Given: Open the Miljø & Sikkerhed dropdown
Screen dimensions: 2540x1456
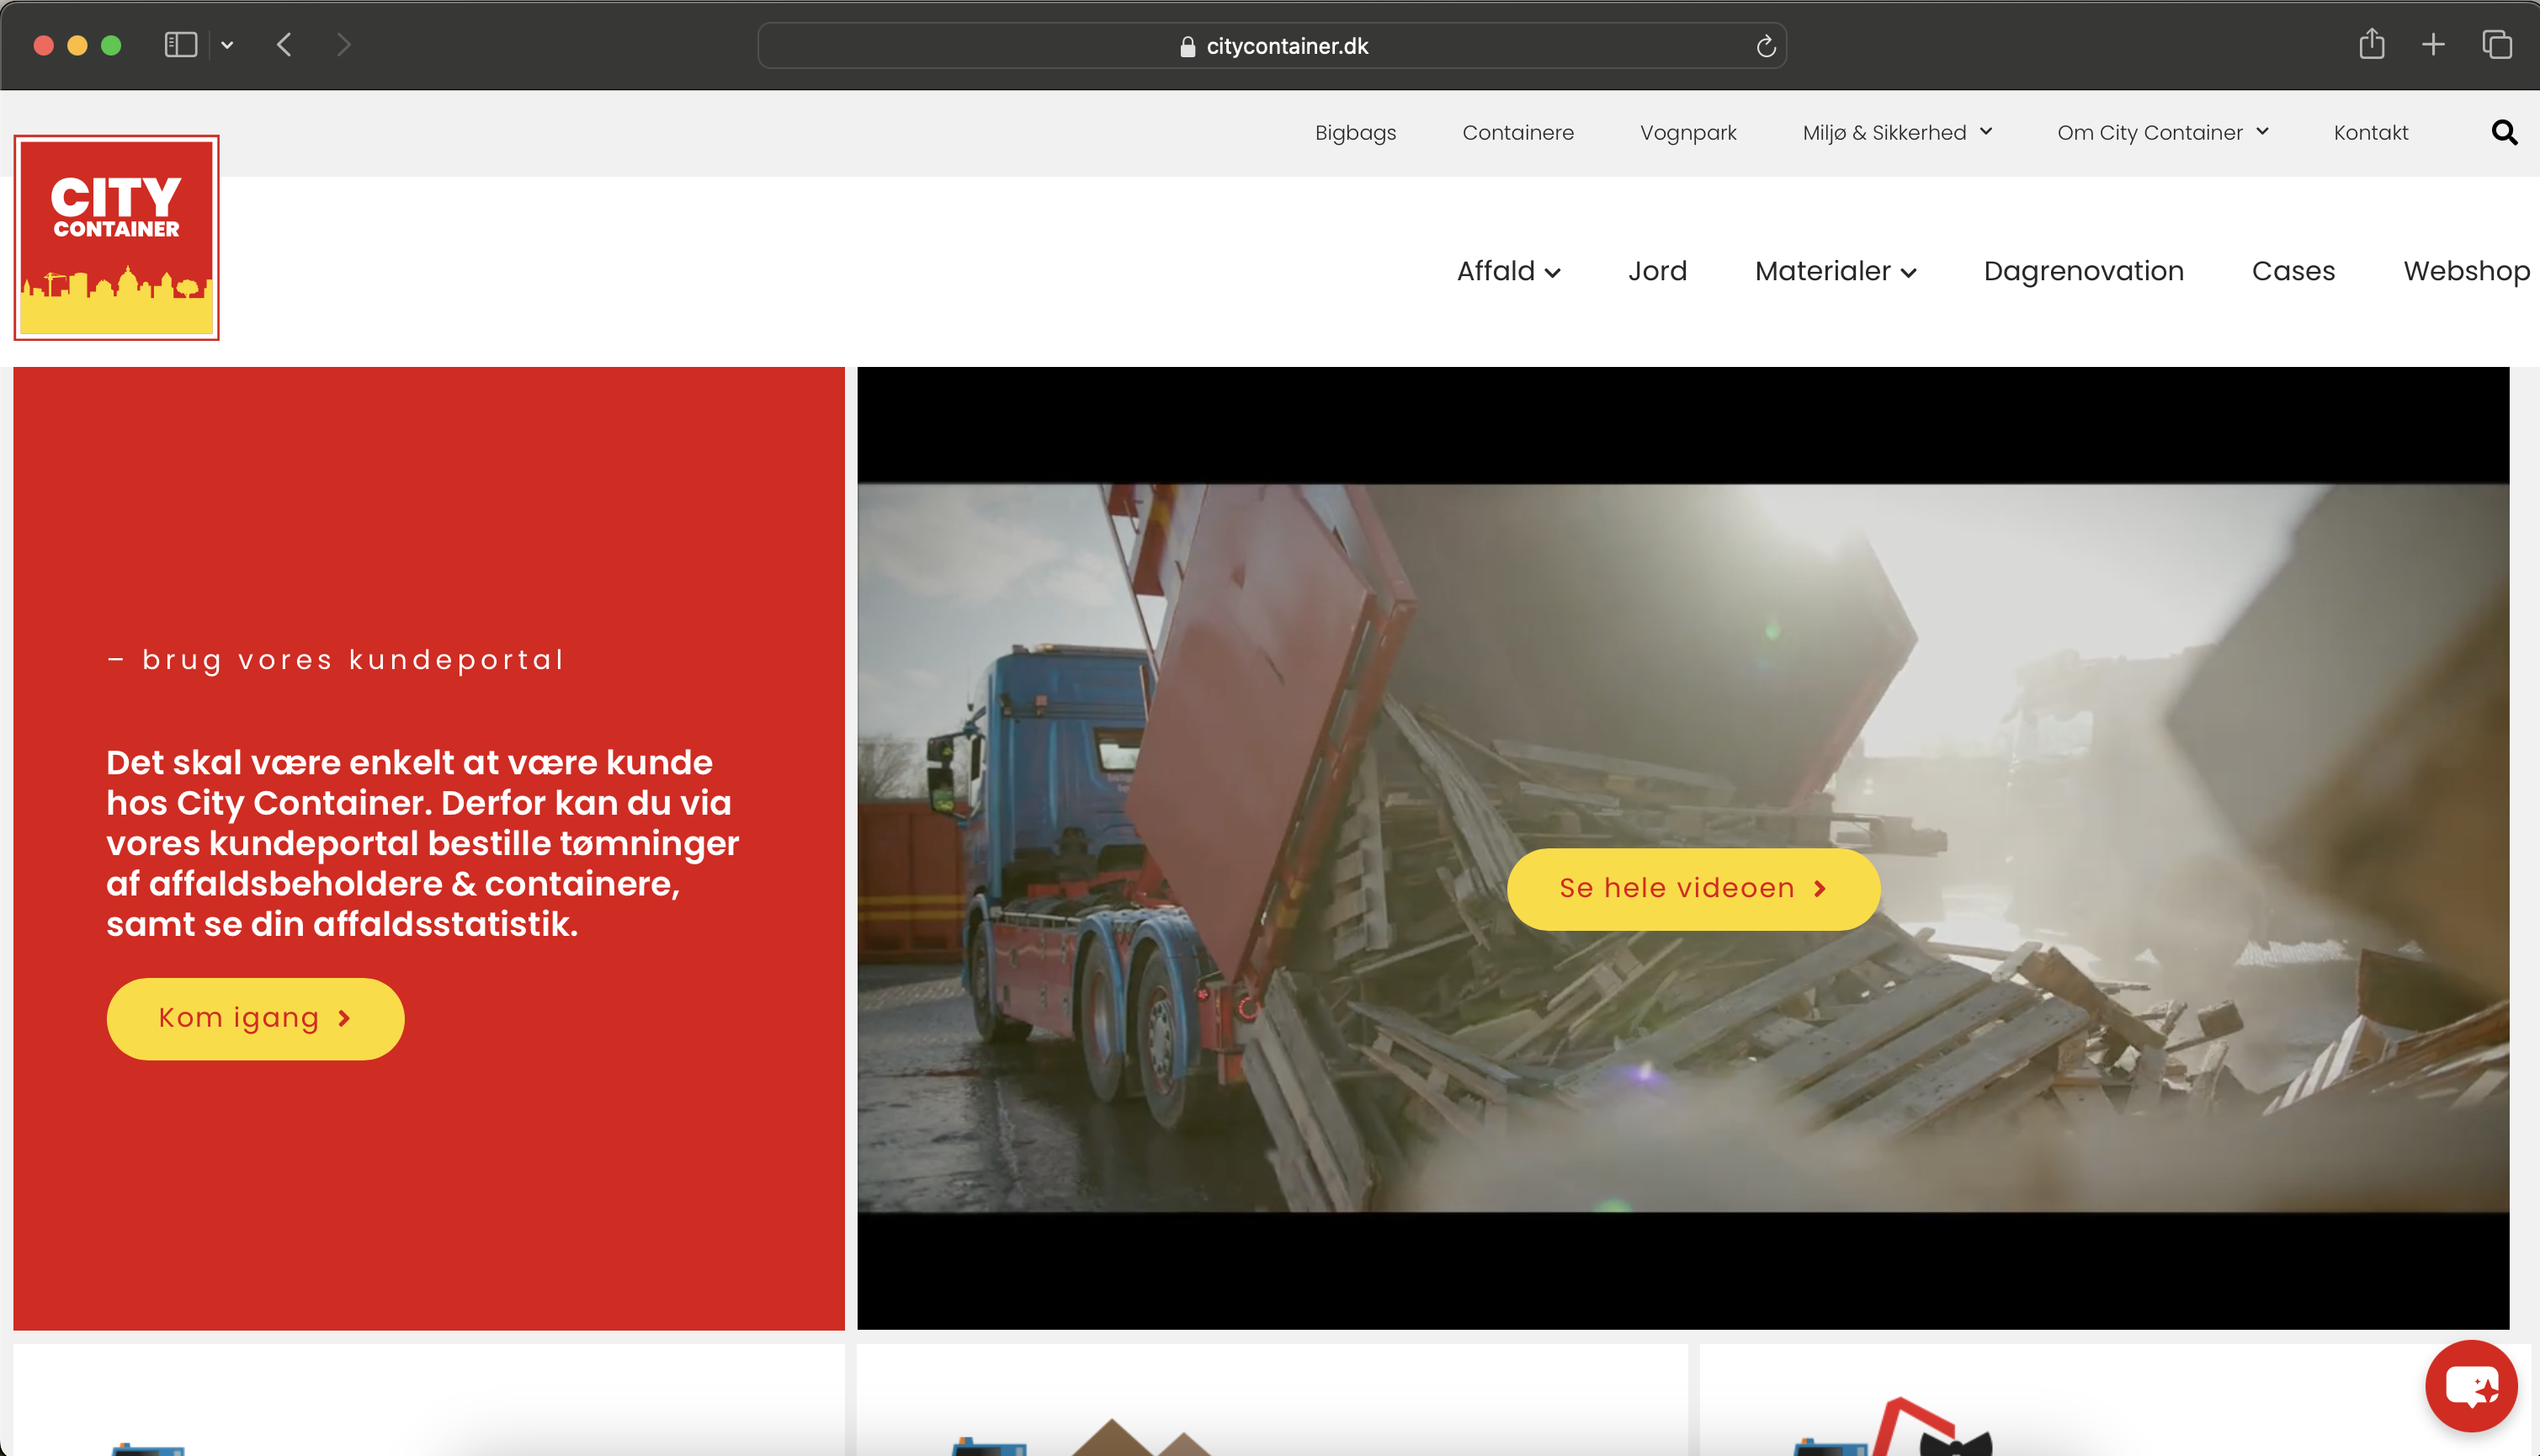Looking at the screenshot, I should [x=1897, y=132].
